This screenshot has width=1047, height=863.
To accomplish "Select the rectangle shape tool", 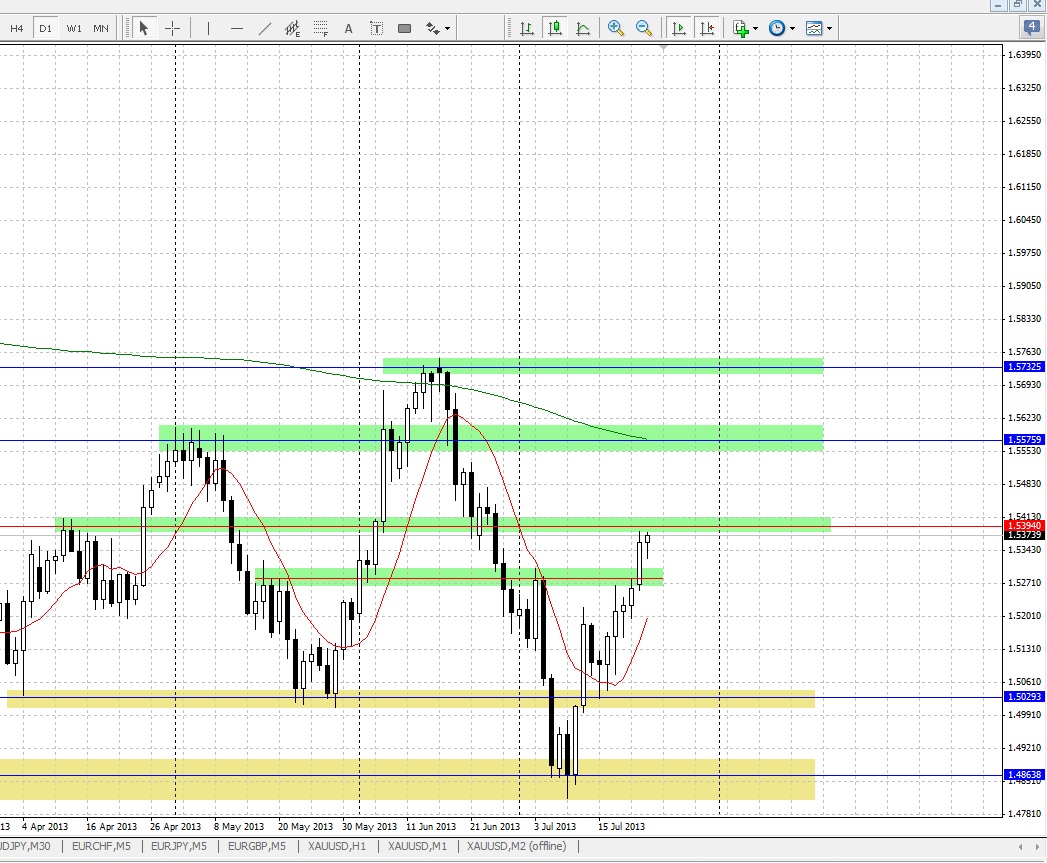I will (x=404, y=28).
